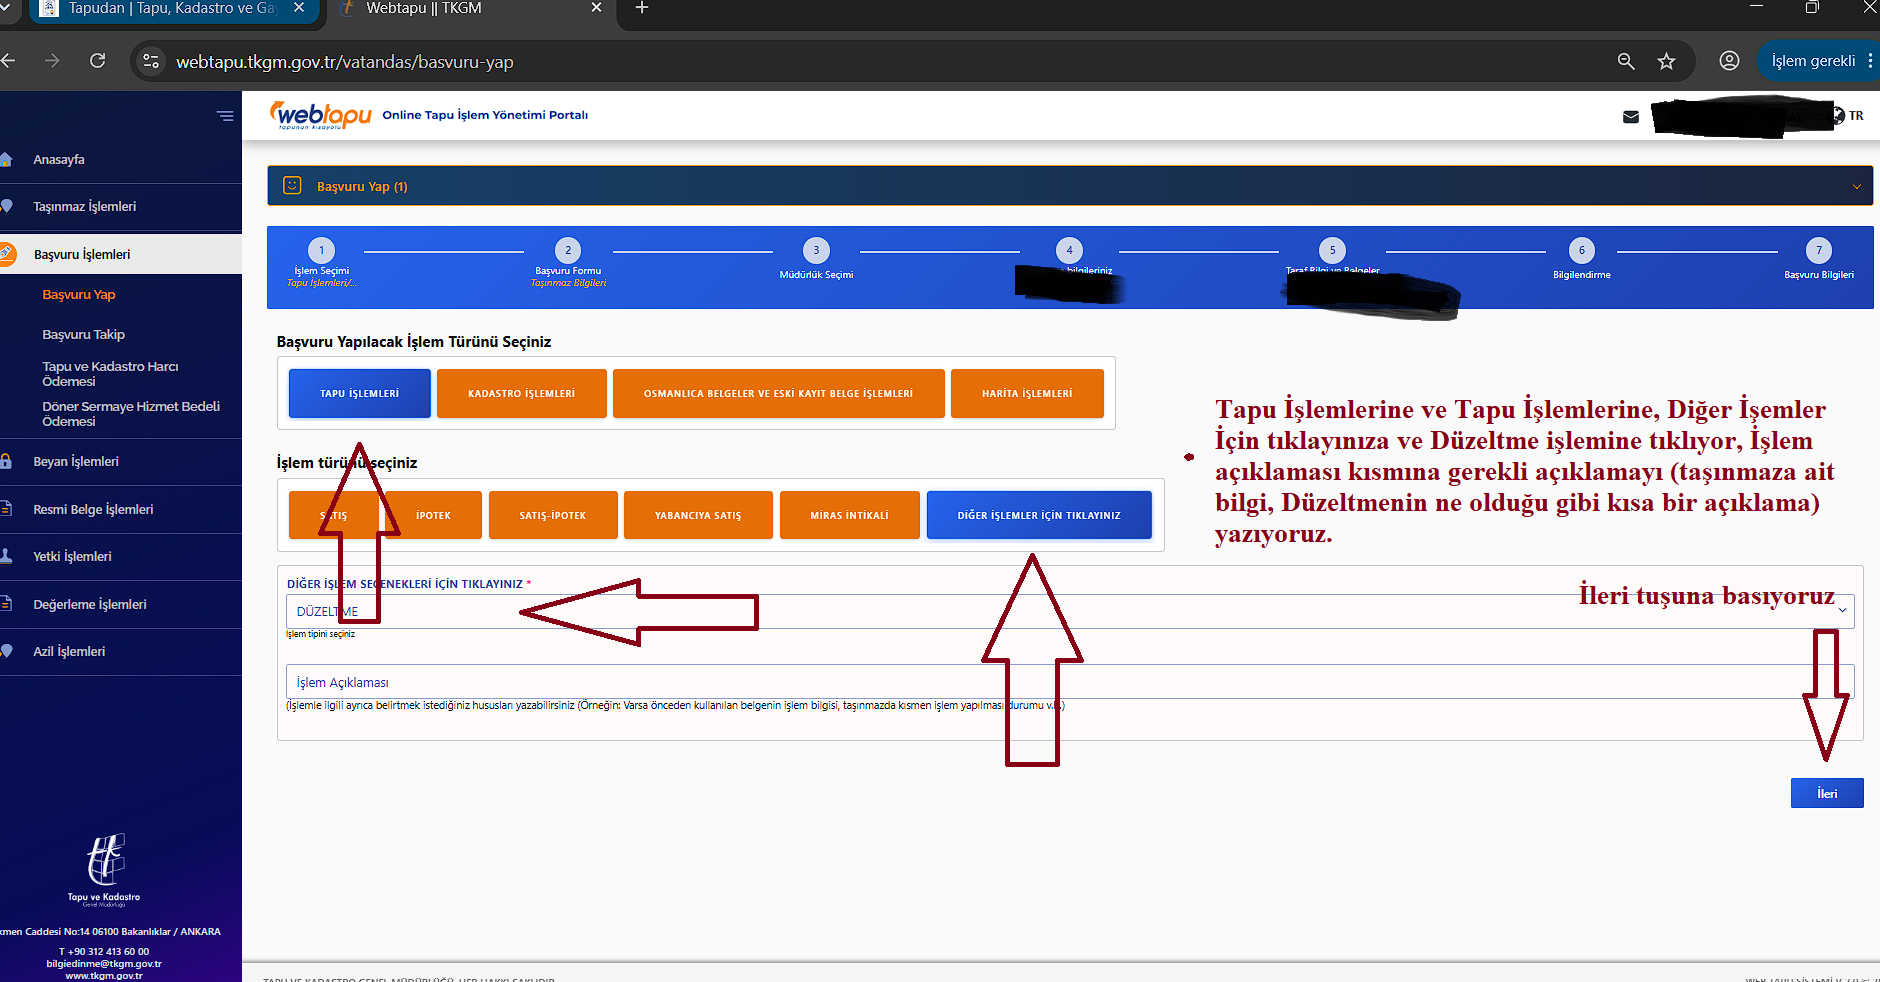
Task: Select OSMANLICA BELGELER VE ESKİ KAYIT button
Action: pos(778,393)
